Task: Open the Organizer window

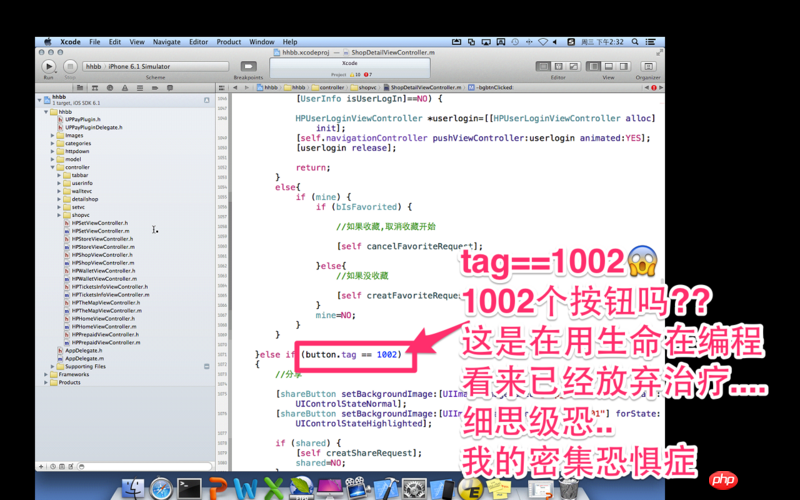Action: pyautogui.click(x=648, y=66)
